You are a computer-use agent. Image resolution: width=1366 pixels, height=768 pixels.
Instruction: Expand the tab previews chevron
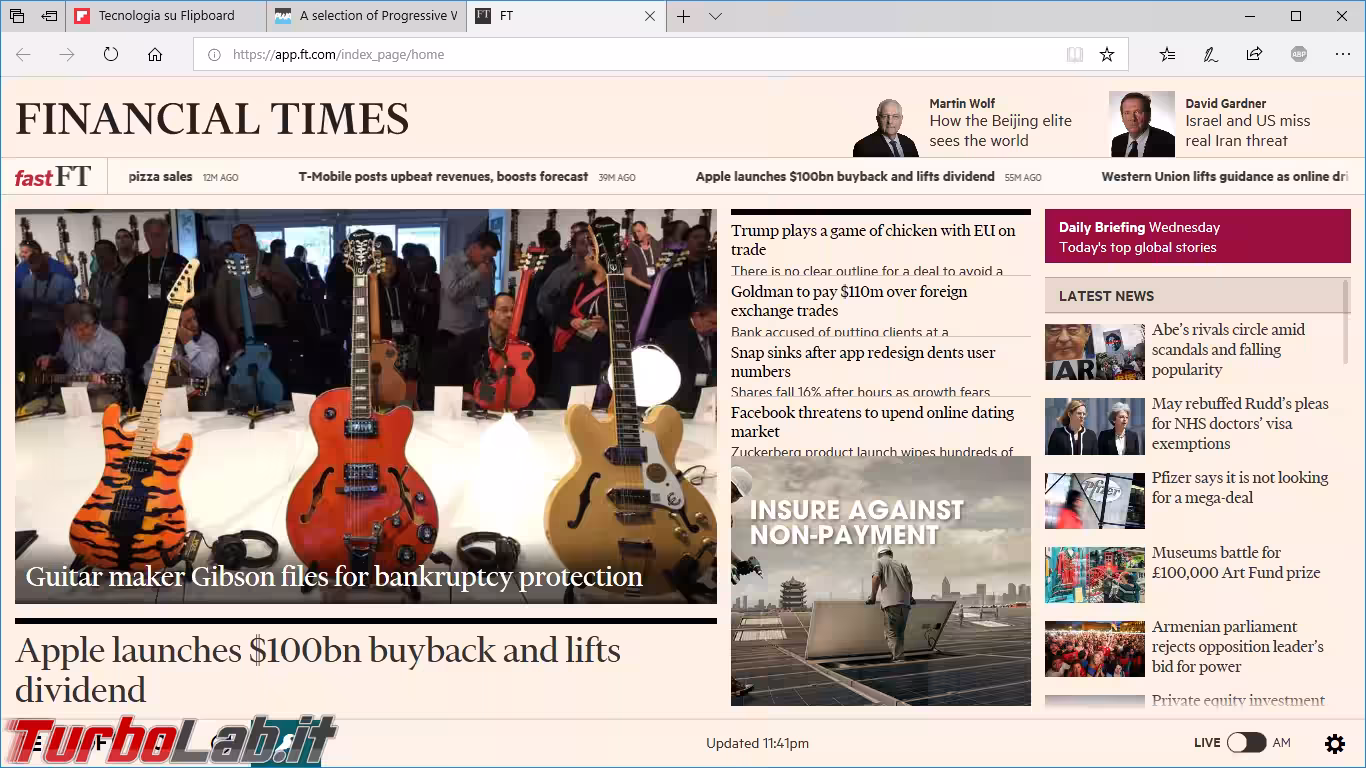click(715, 16)
